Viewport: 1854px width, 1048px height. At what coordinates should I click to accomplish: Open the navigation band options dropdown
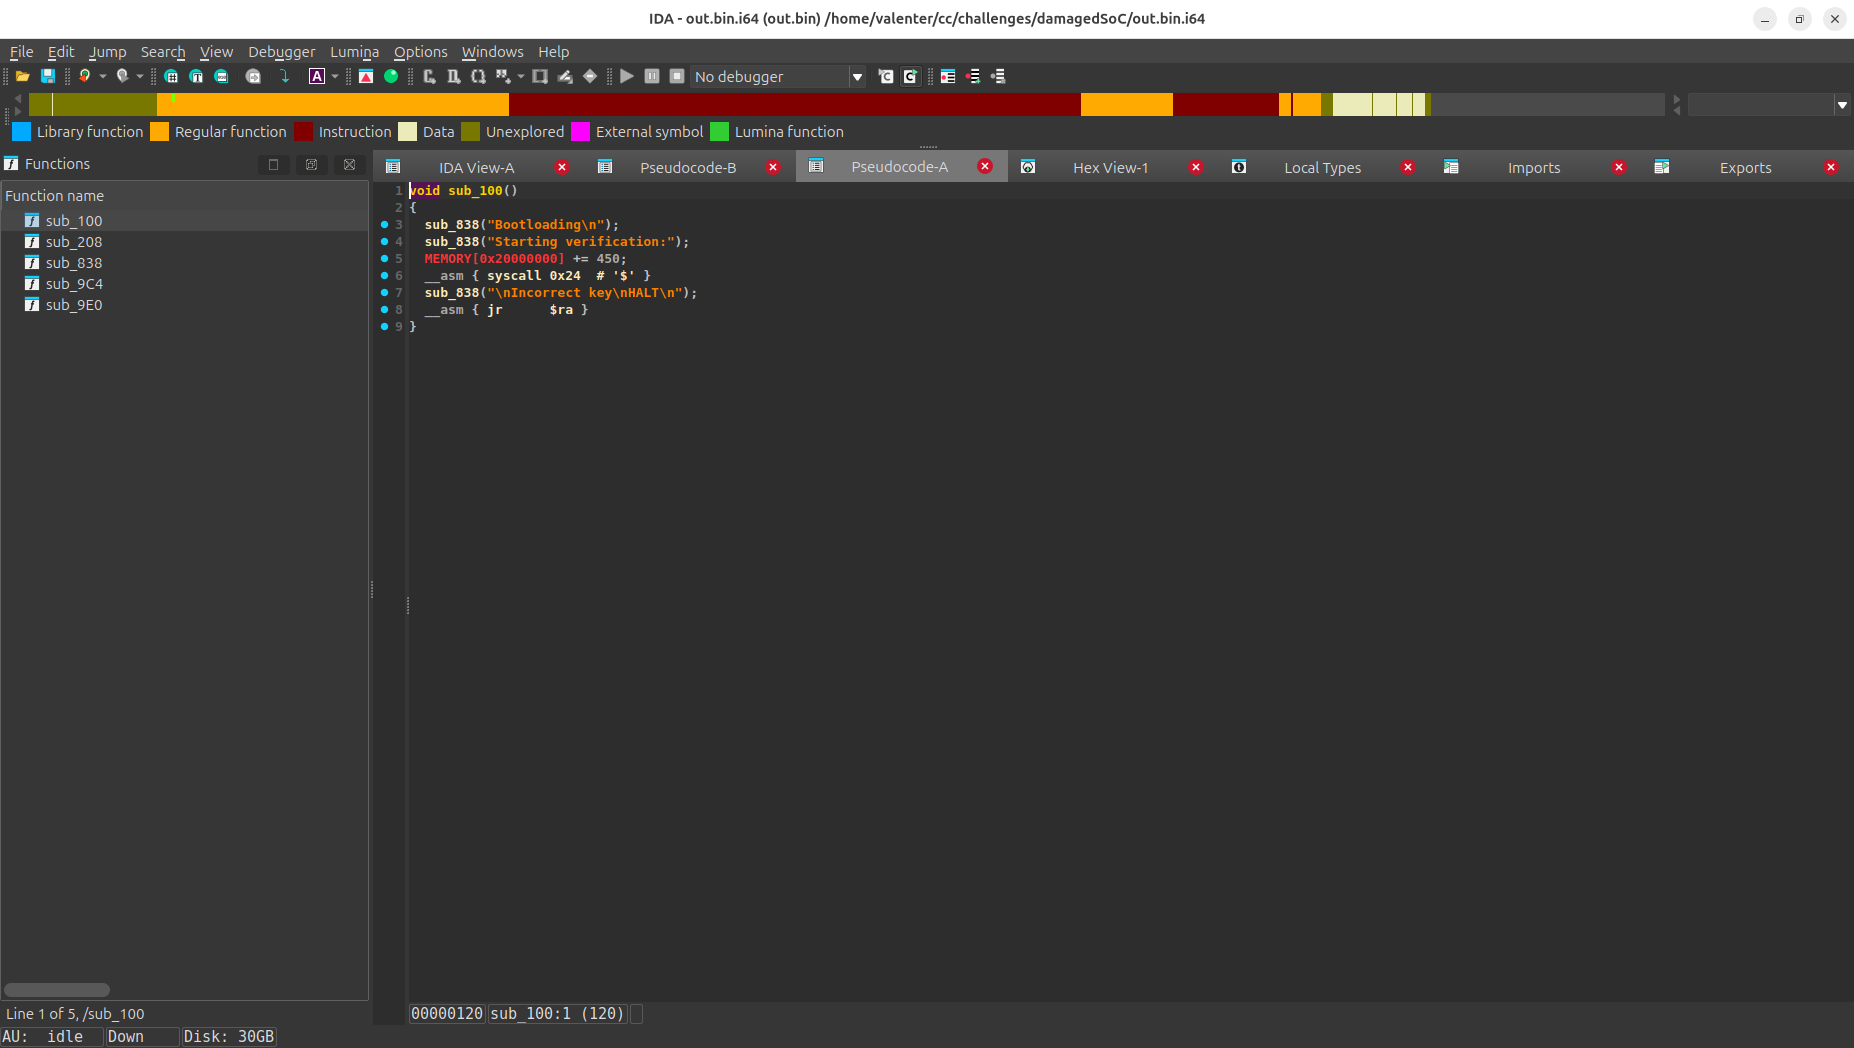click(x=1842, y=105)
